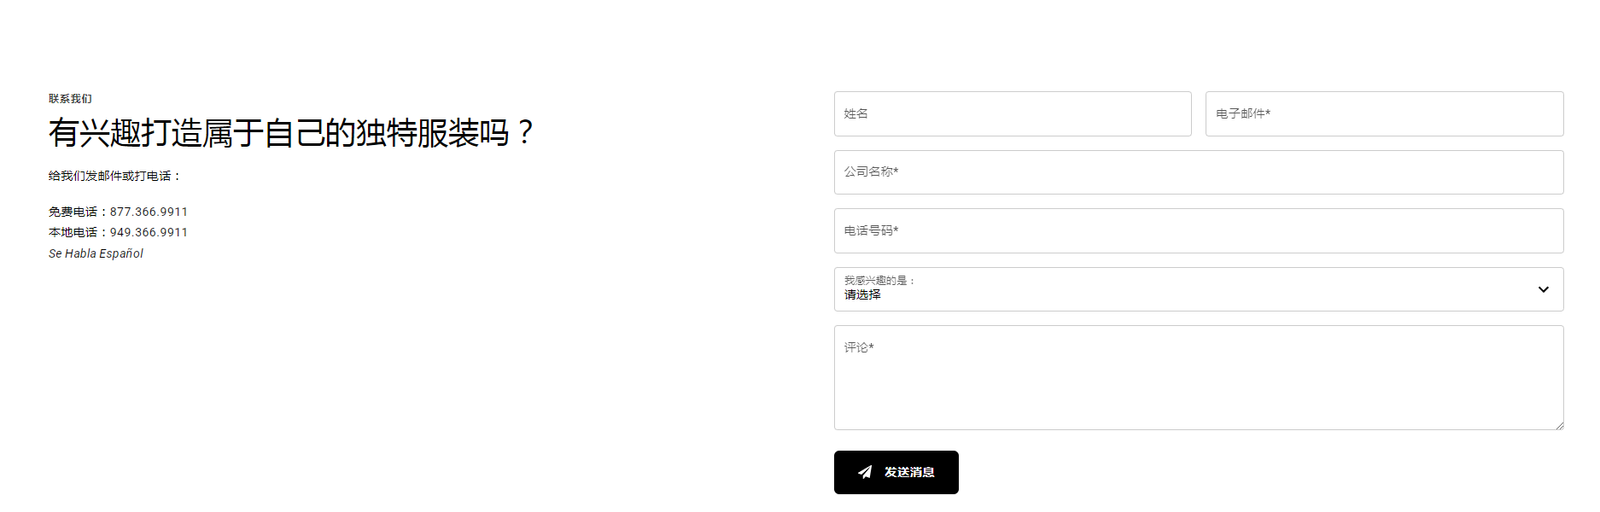Click the toll-free number 877.366.9911
1600x512 pixels.
(x=149, y=212)
